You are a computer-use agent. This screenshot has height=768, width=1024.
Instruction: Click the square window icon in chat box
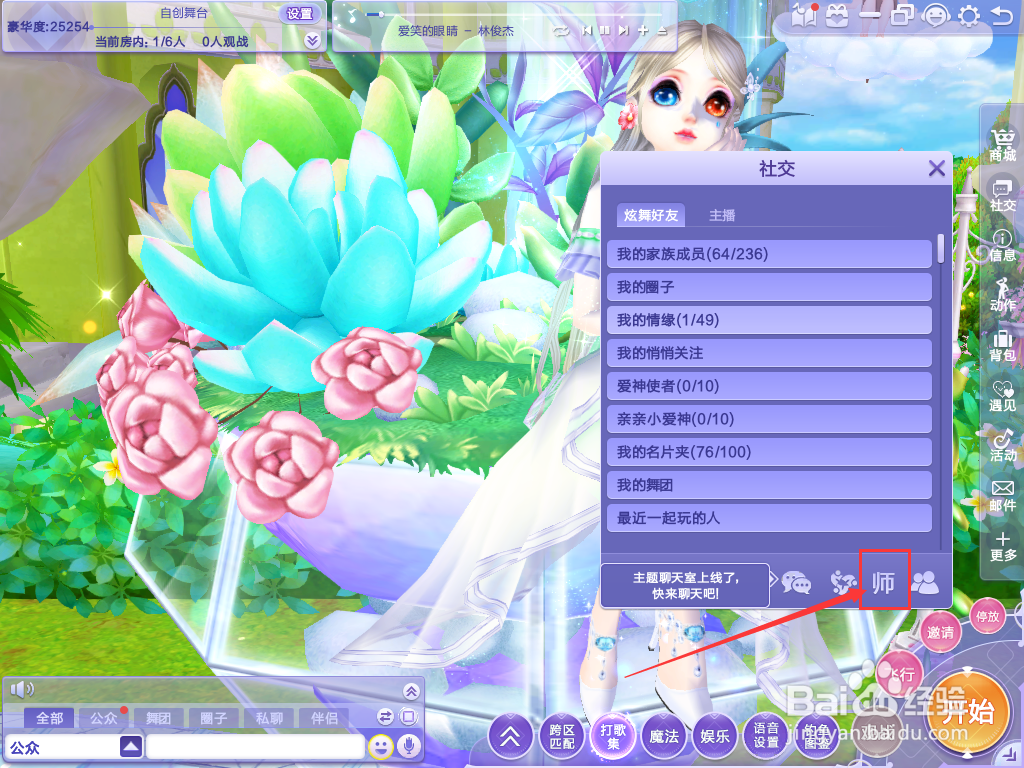tap(408, 717)
